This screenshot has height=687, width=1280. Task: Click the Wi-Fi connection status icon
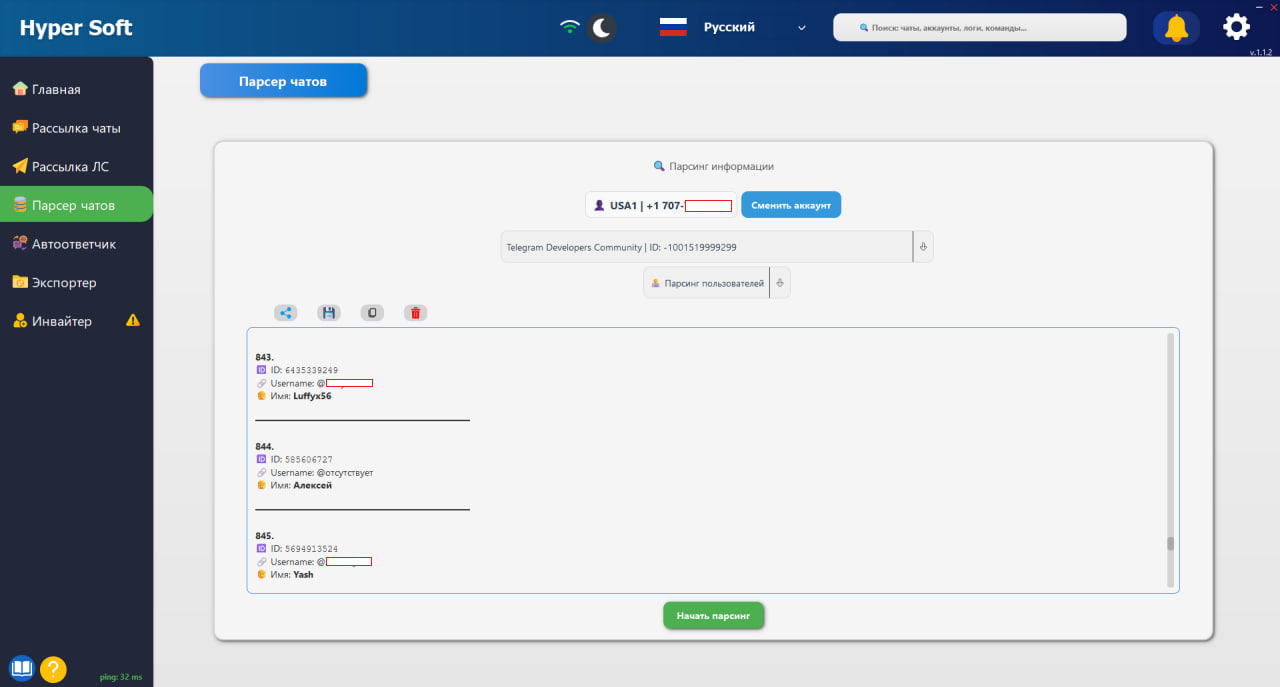(x=570, y=27)
